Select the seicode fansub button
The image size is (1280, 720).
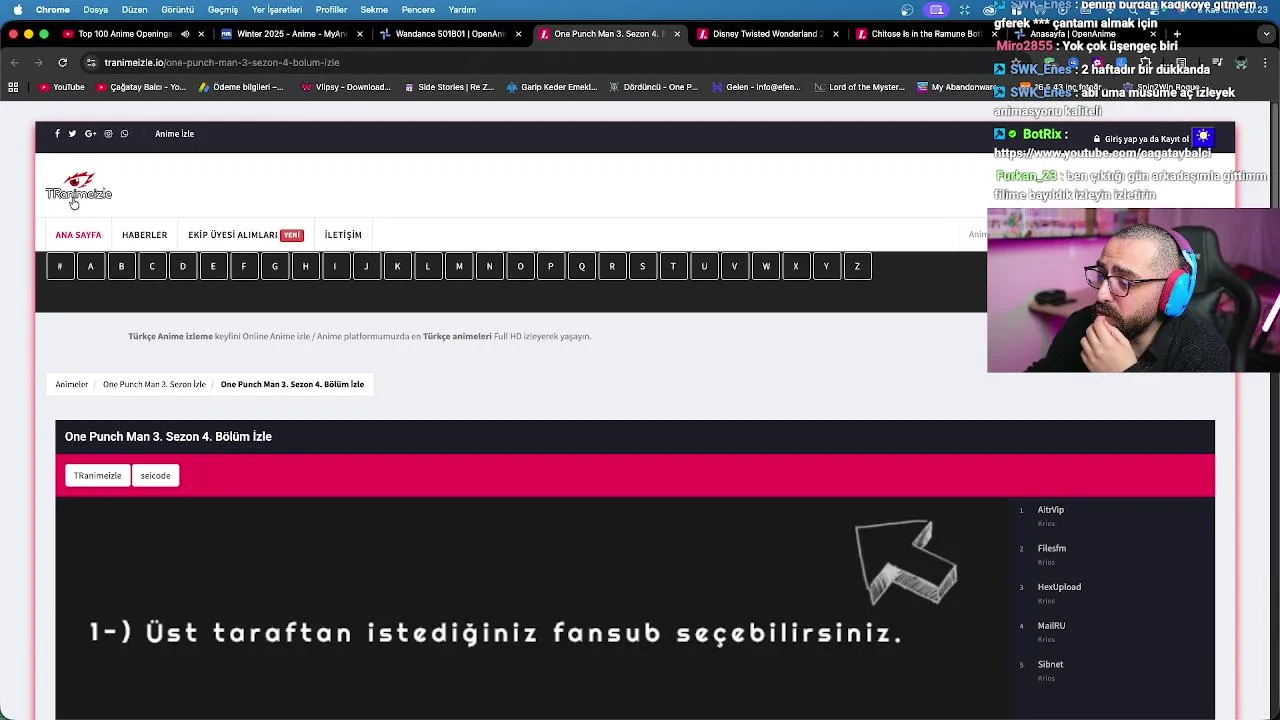pos(155,476)
